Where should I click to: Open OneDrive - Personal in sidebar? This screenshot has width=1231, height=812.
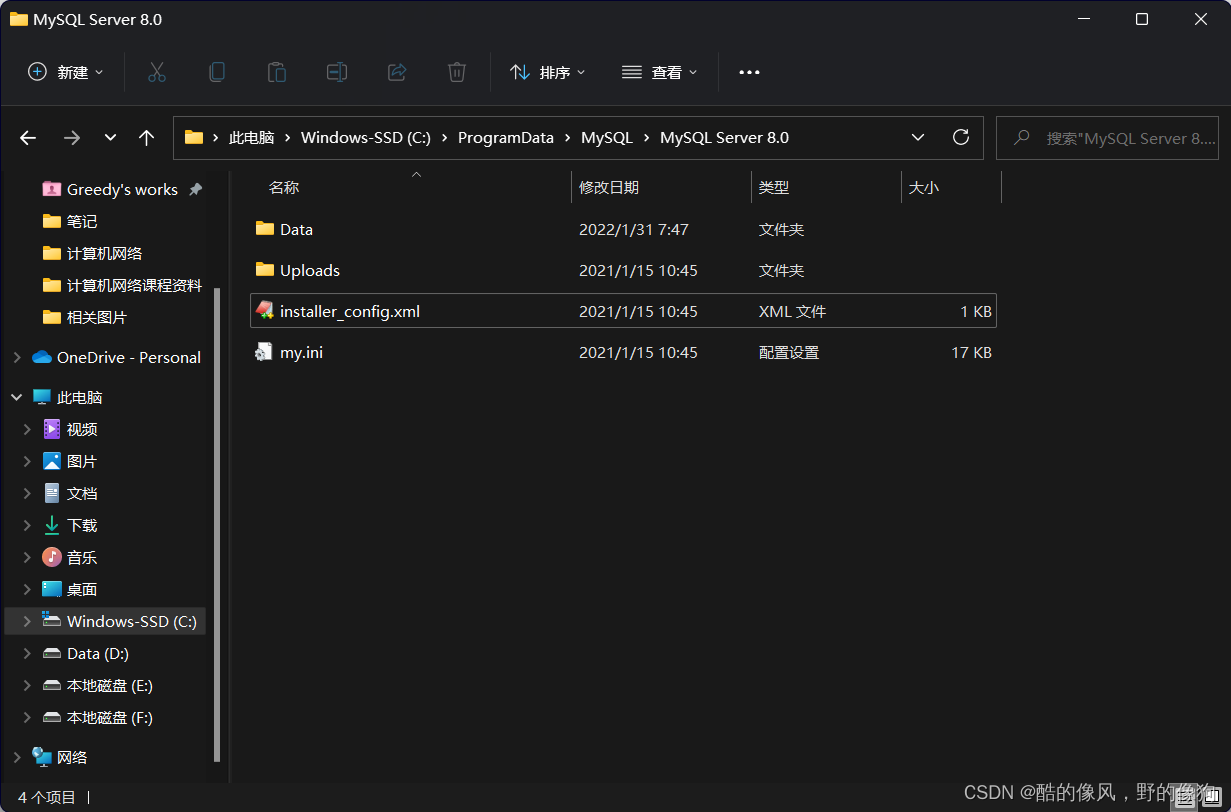click(x=117, y=357)
